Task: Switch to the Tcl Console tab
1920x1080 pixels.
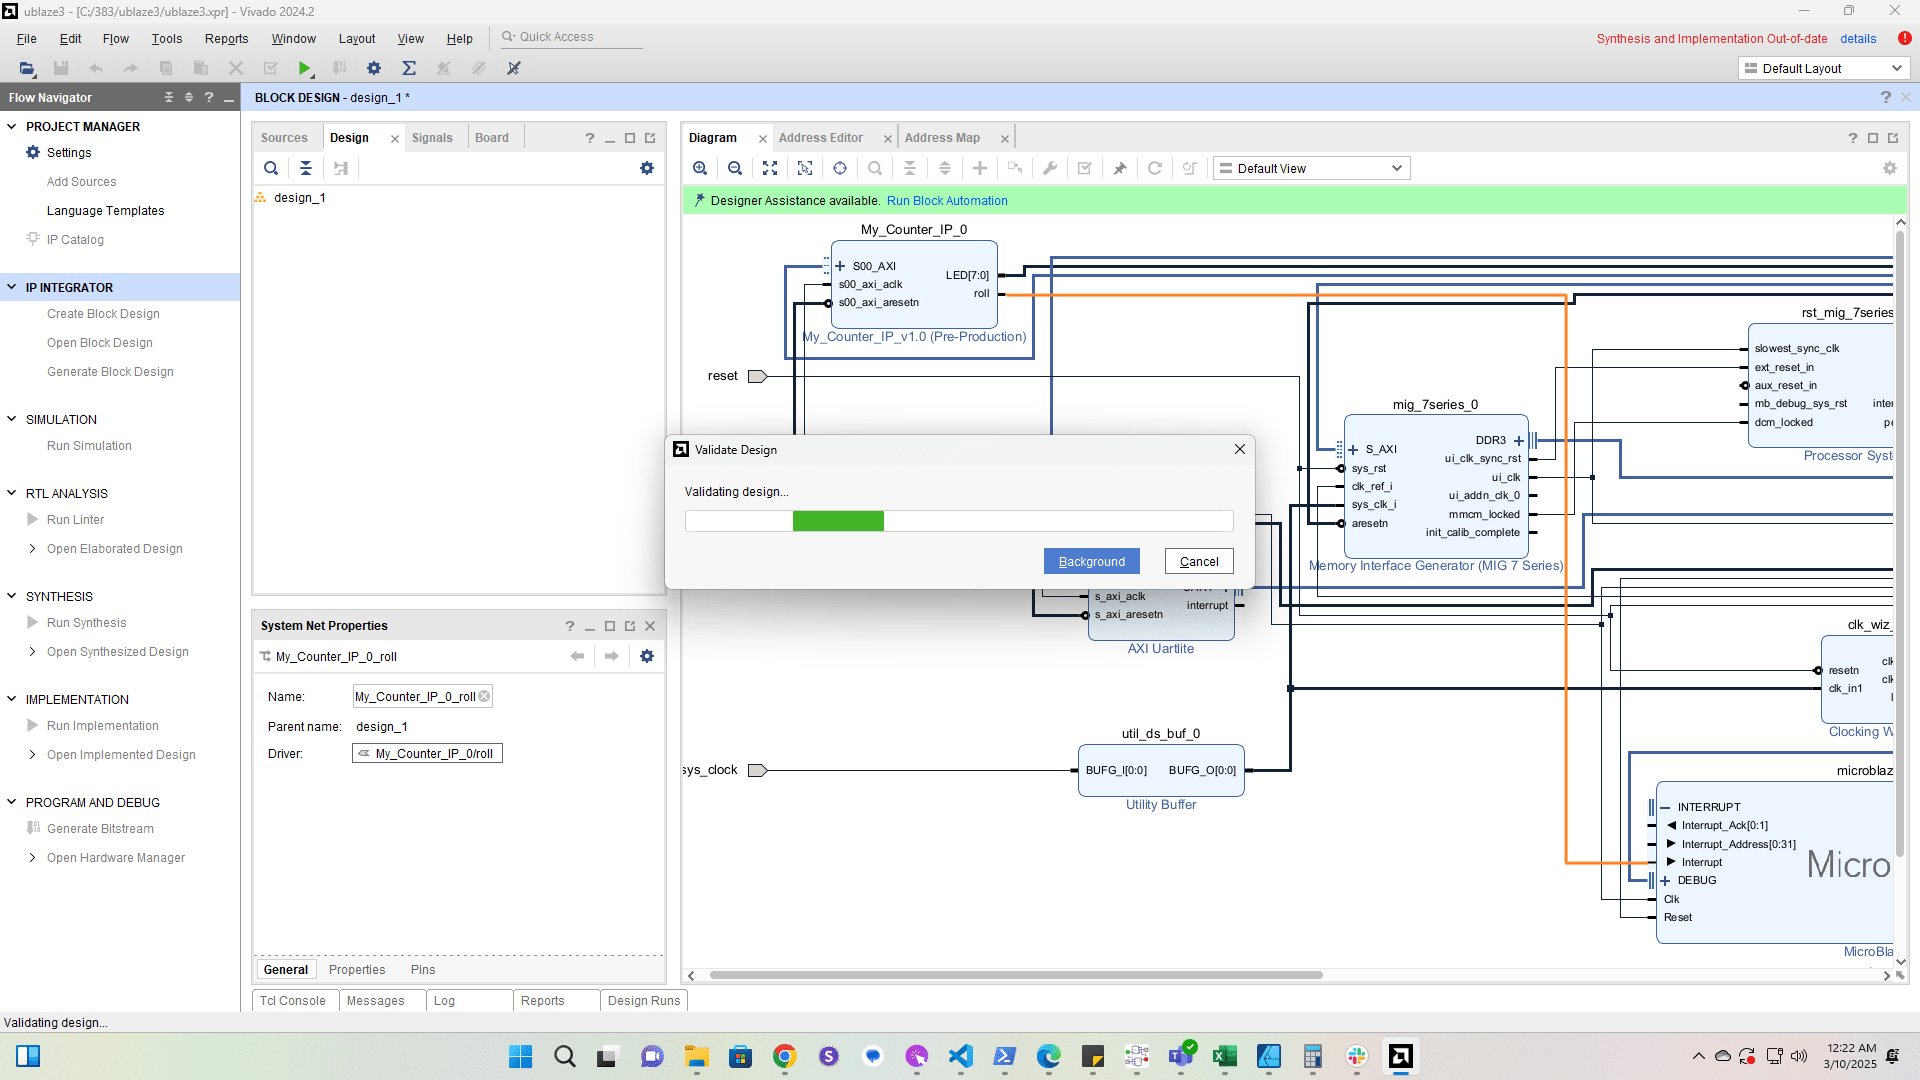Action: click(x=292, y=1001)
